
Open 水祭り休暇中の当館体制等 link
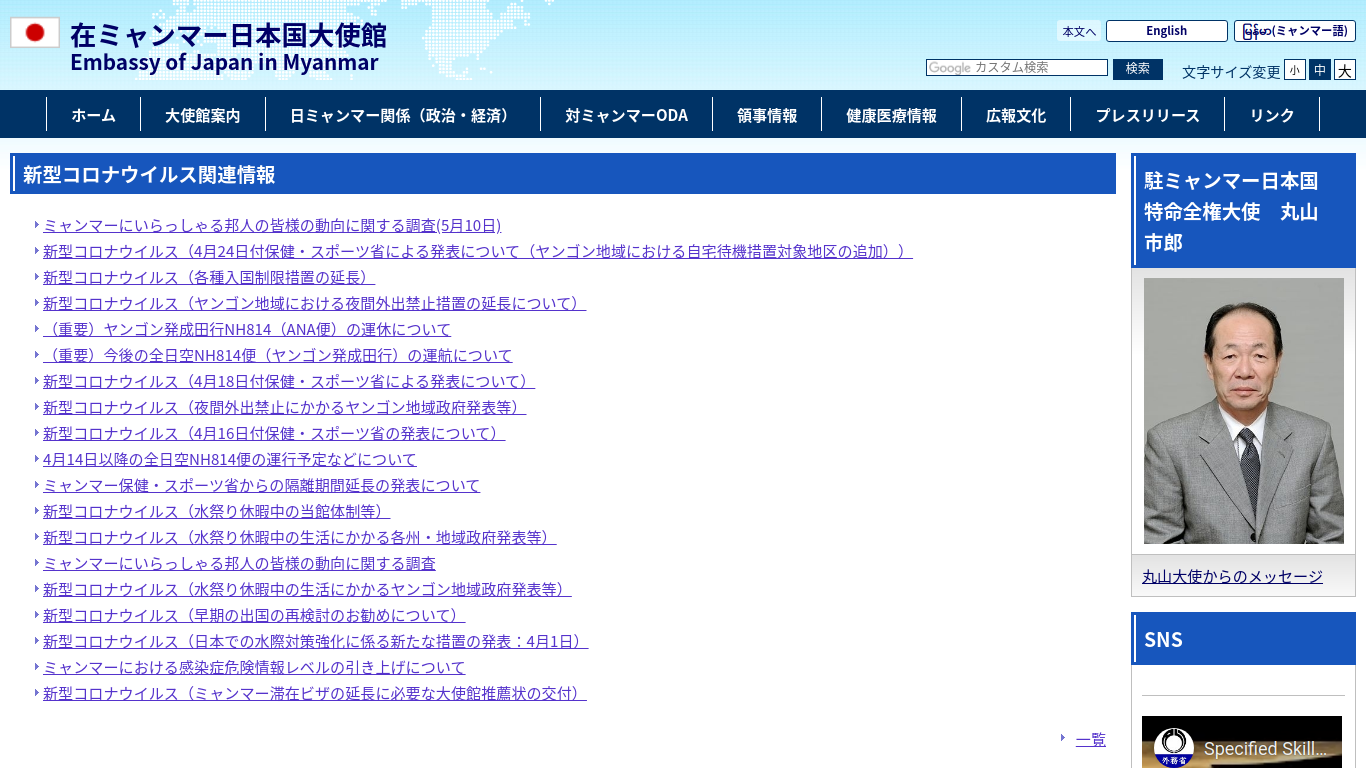click(x=217, y=512)
